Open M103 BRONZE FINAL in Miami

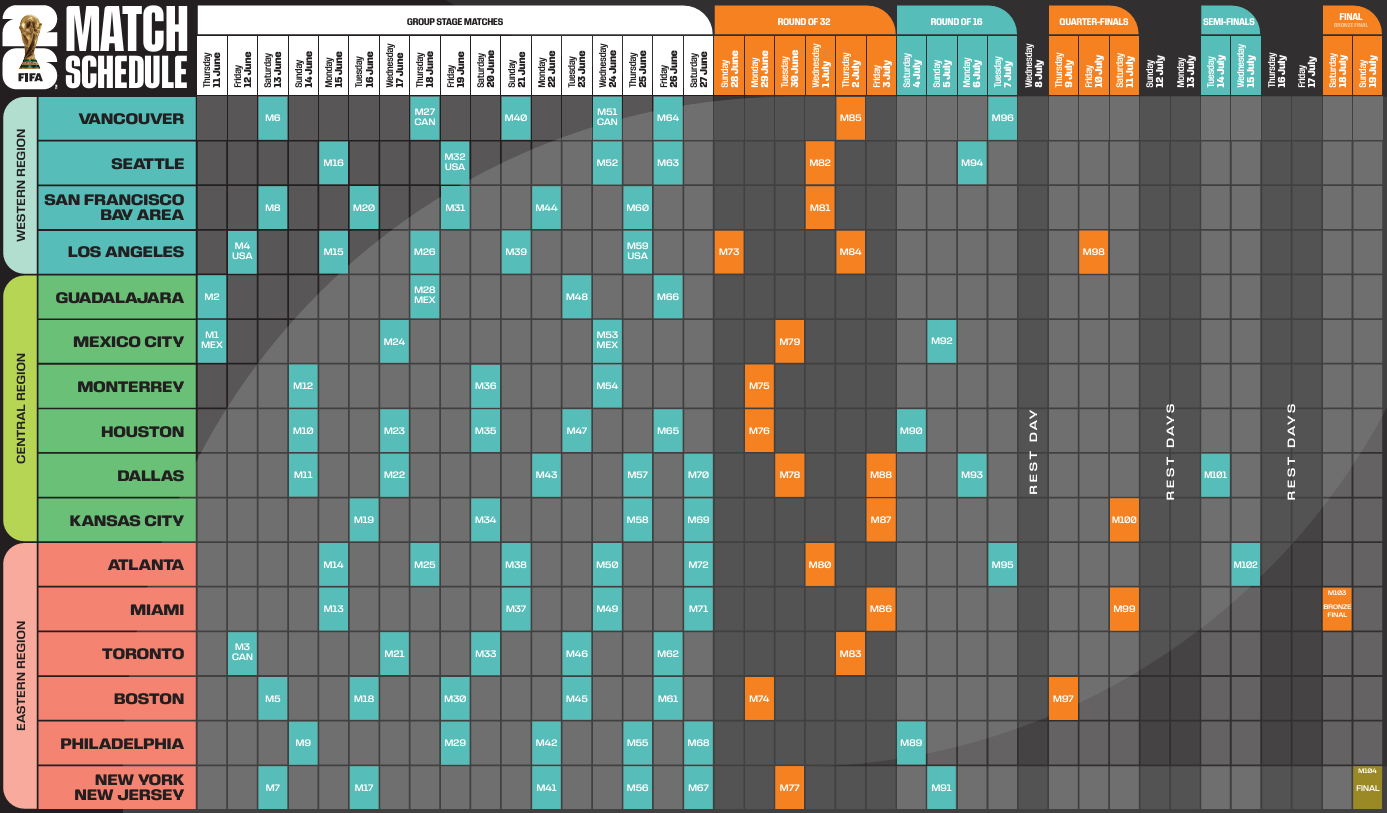(1337, 609)
